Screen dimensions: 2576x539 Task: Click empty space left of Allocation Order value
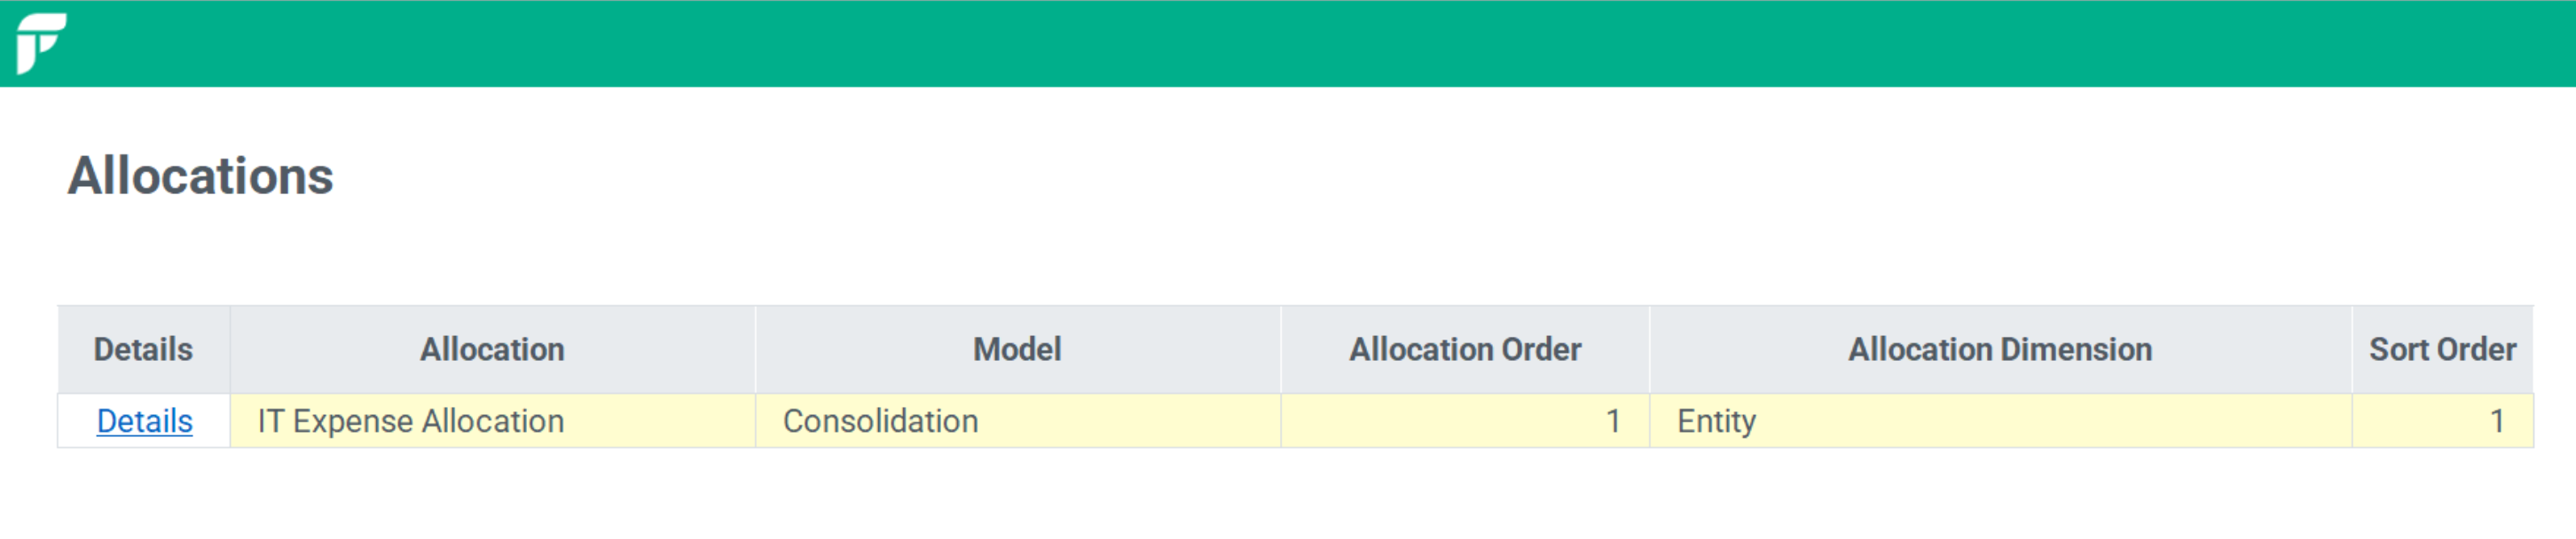pos(1440,421)
